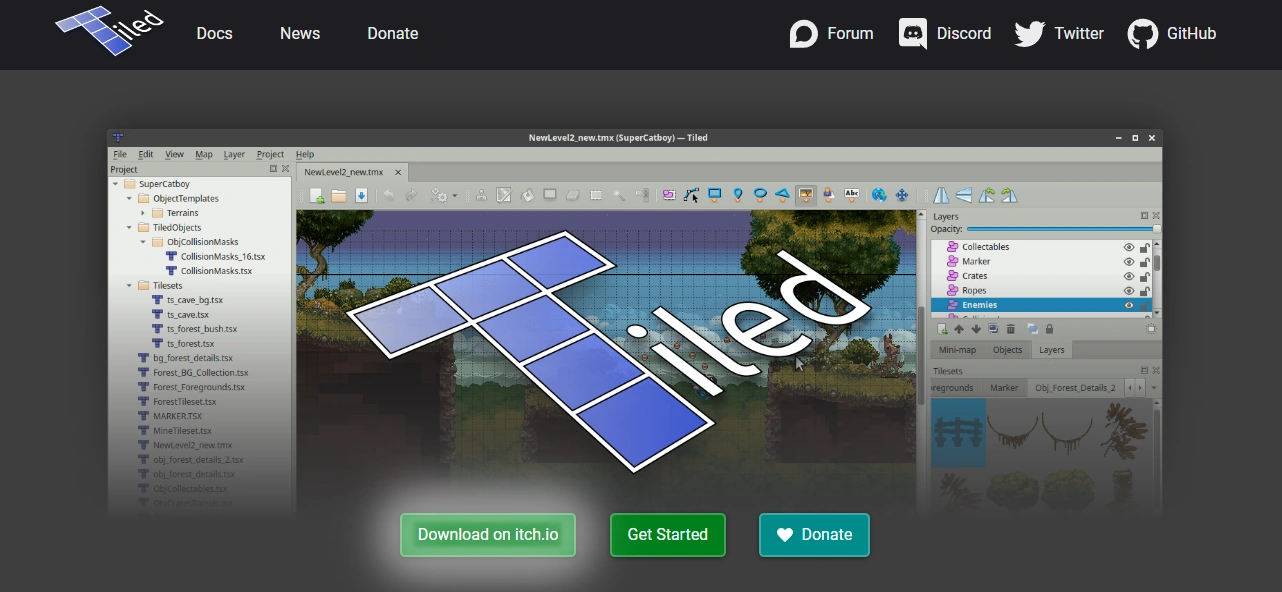
Task: Click the Undo arrow icon
Action: point(389,195)
